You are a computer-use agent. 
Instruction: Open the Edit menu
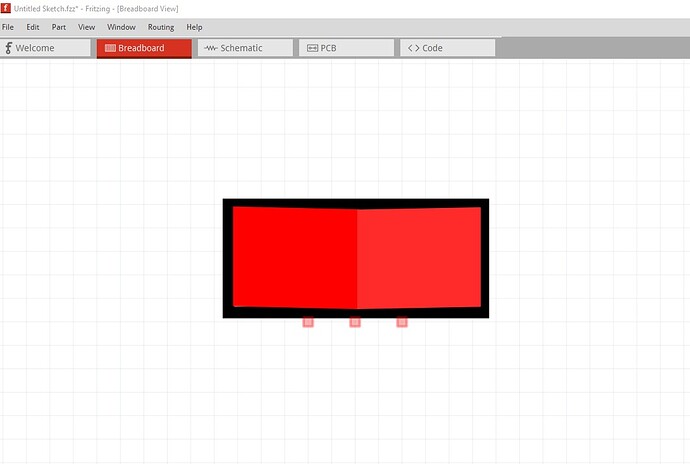coord(33,27)
